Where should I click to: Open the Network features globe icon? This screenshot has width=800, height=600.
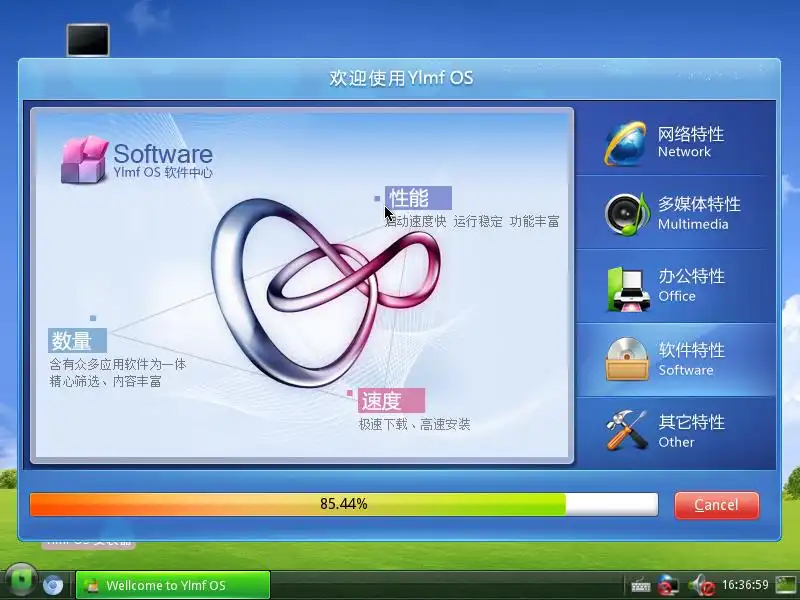626,144
